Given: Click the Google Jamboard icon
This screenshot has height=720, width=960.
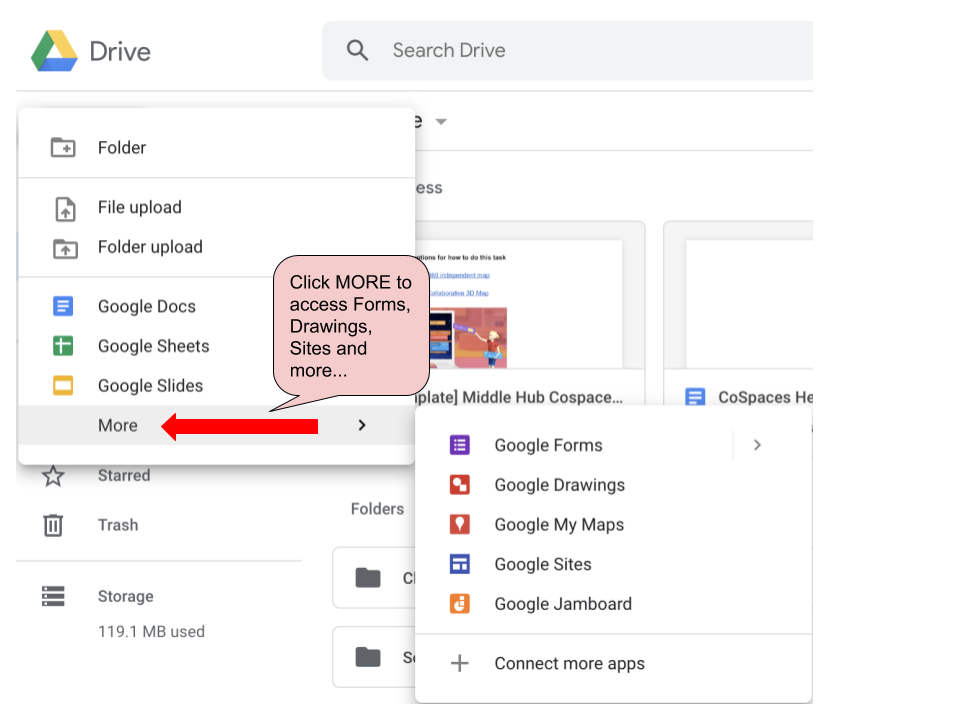Looking at the screenshot, I should (460, 604).
